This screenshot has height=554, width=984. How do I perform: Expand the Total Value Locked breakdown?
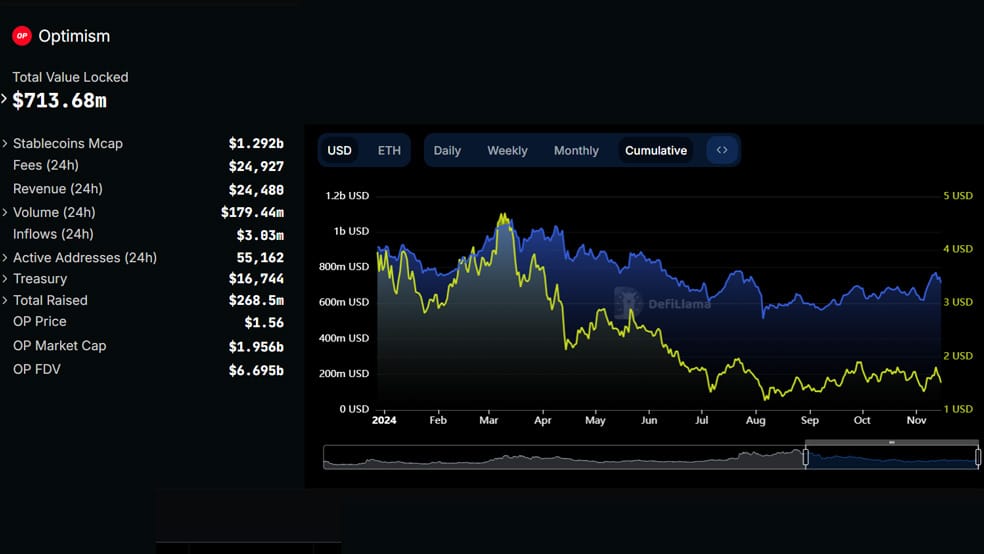(x=4, y=99)
